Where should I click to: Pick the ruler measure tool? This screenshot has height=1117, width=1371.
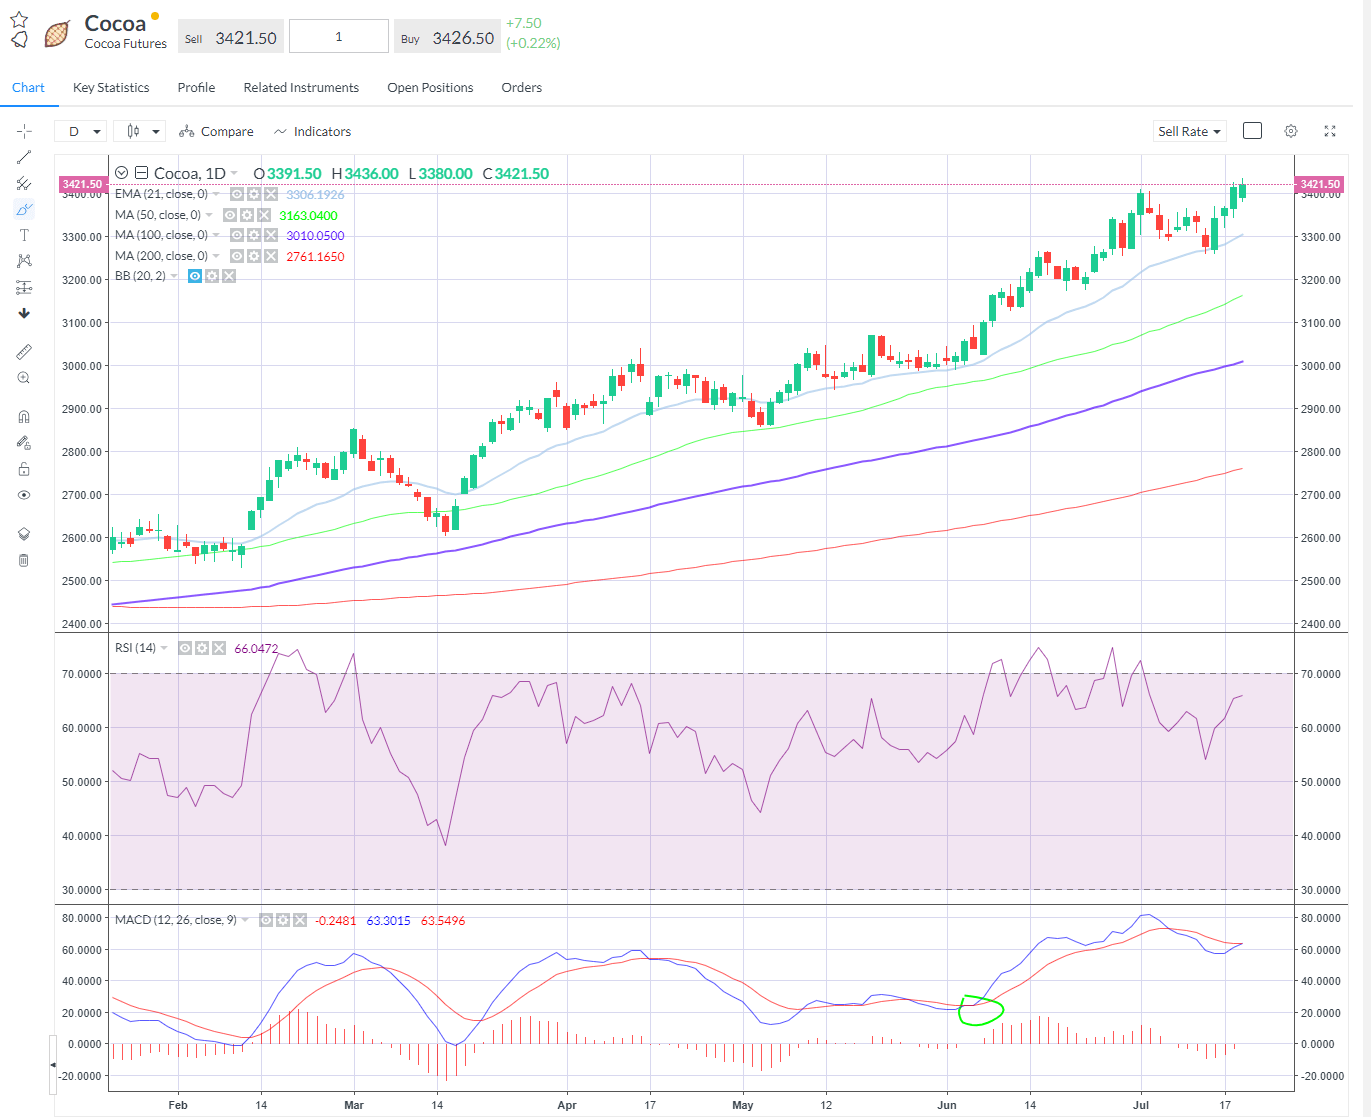tap(24, 352)
